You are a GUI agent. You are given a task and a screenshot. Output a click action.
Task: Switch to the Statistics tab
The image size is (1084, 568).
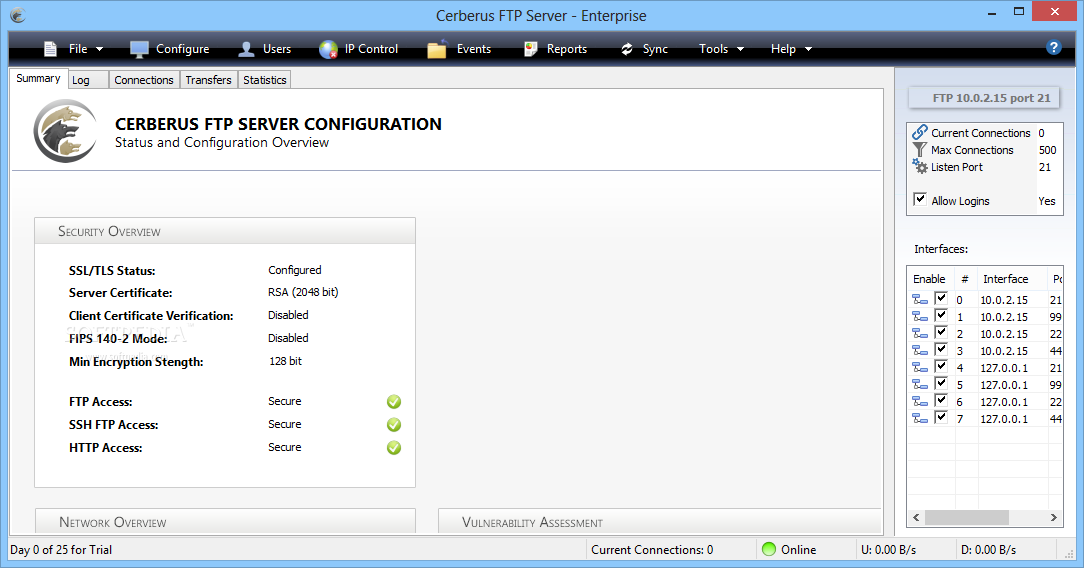click(x=265, y=80)
